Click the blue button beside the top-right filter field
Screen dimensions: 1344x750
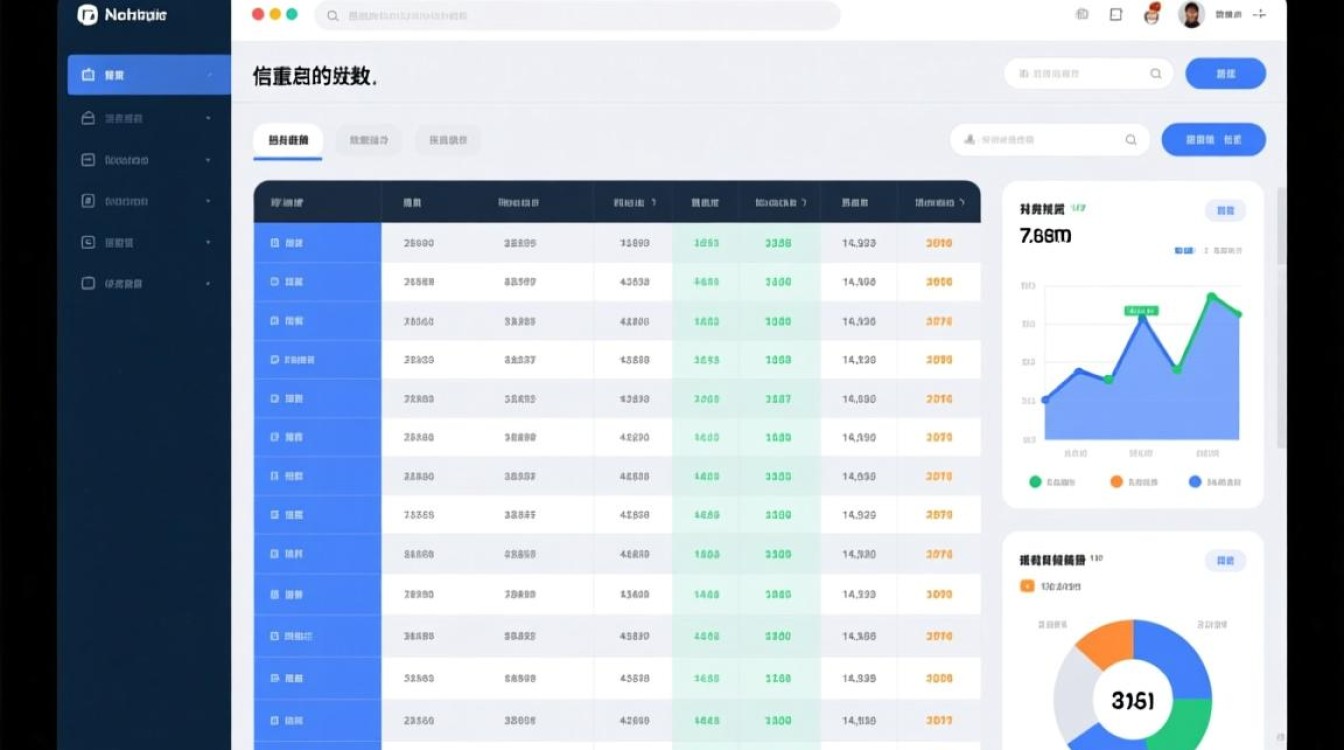[1225, 74]
